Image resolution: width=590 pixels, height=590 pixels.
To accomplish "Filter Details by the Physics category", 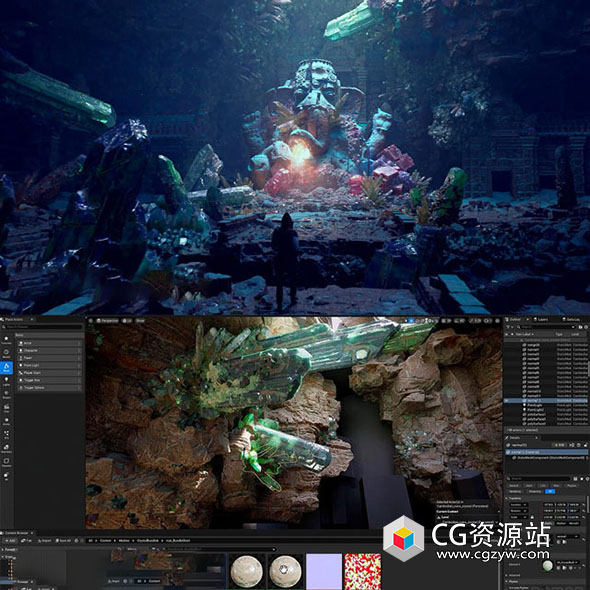I will (x=571, y=486).
